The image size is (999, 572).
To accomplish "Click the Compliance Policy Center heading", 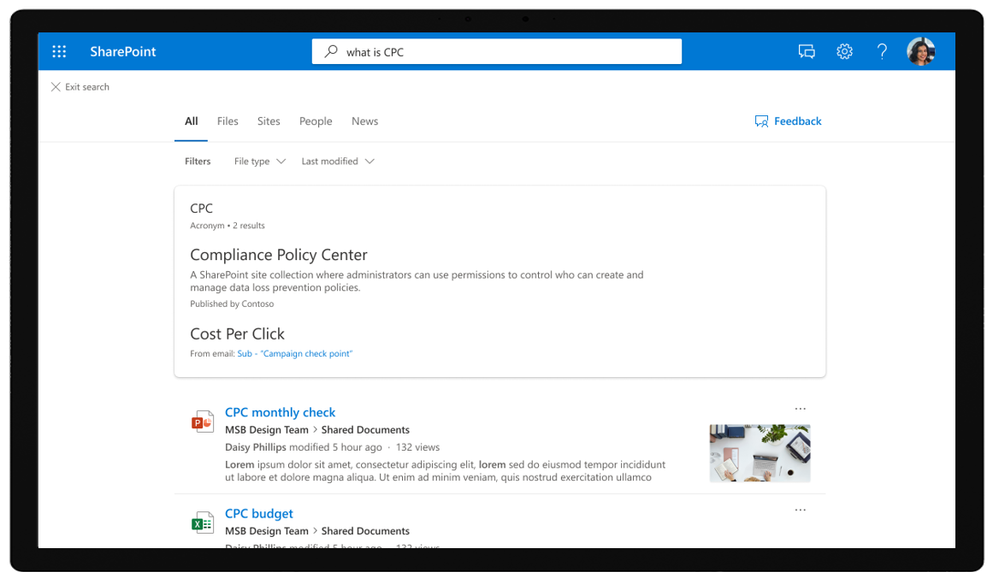I will [x=278, y=255].
